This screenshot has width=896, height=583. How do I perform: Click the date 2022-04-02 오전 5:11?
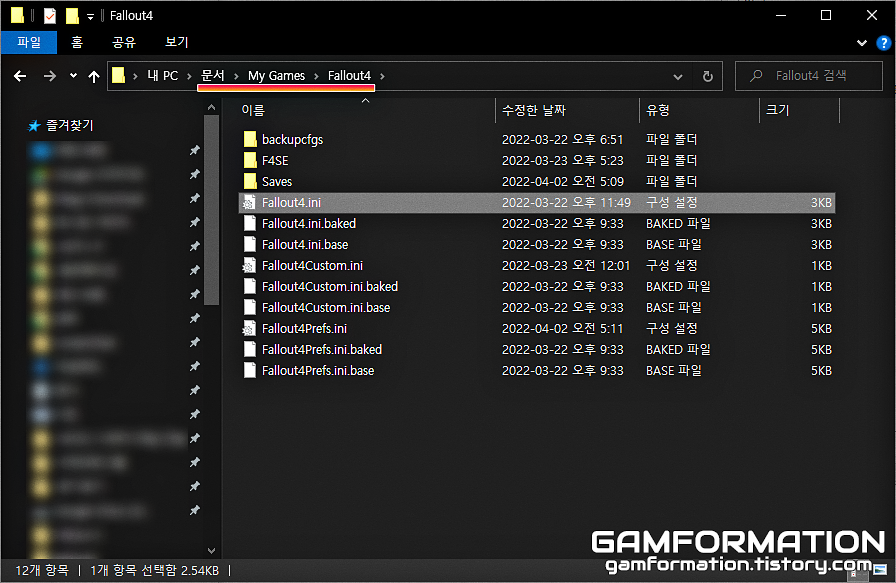tap(563, 329)
